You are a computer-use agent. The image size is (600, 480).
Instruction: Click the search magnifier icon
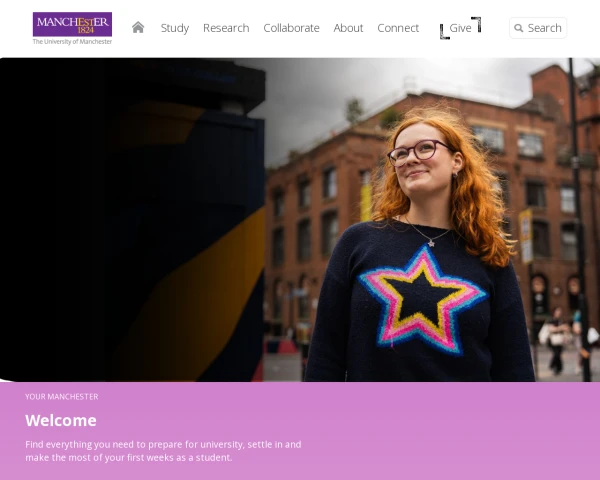tap(518, 28)
